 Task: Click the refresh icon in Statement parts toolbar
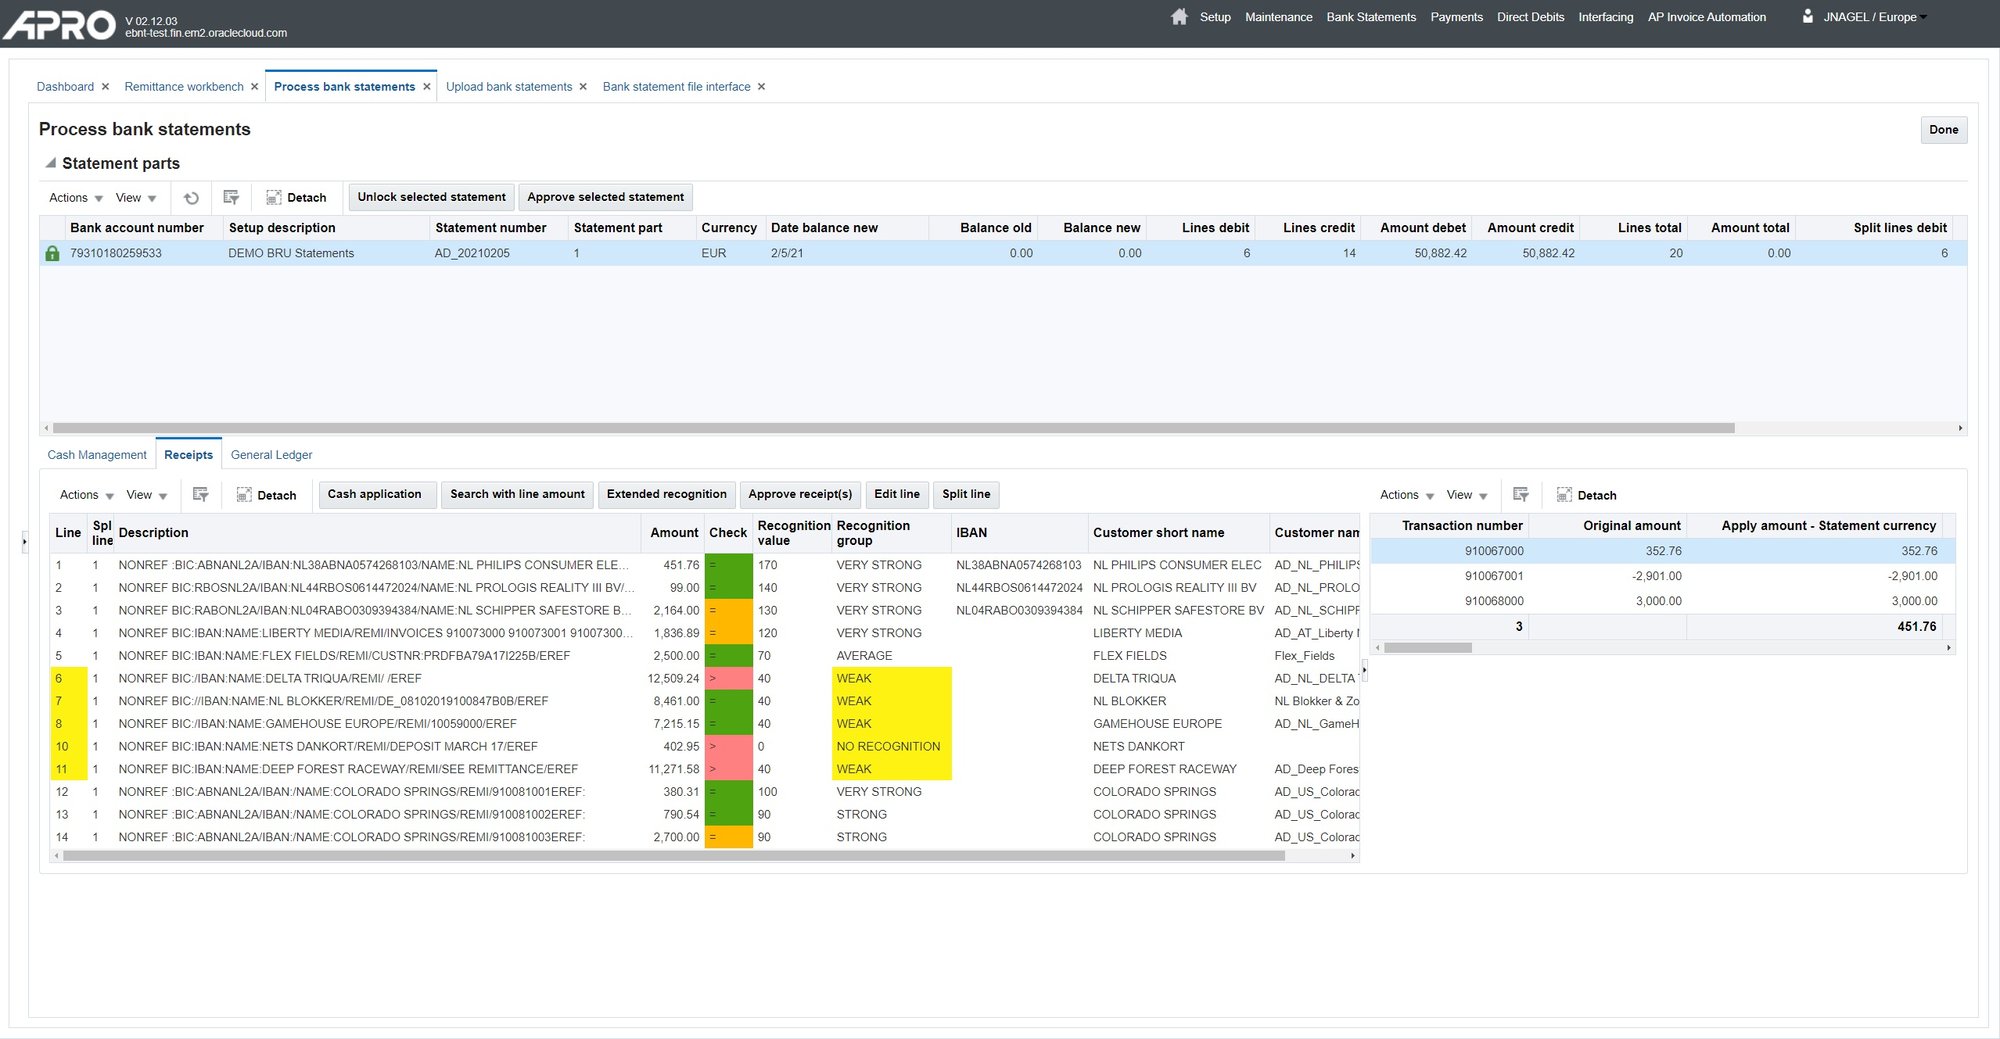click(x=191, y=198)
